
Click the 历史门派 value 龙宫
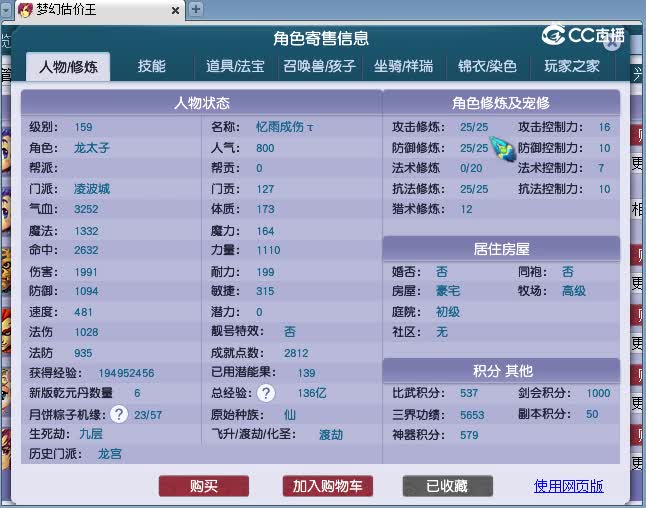click(110, 454)
